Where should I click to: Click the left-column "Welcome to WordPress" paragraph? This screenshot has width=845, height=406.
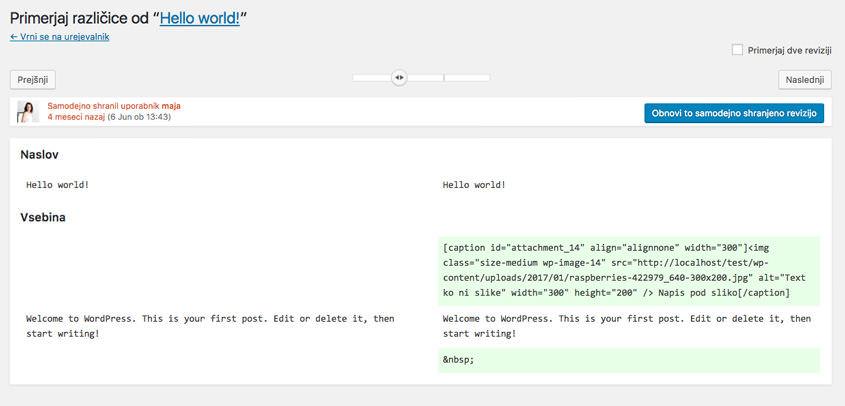(x=210, y=326)
